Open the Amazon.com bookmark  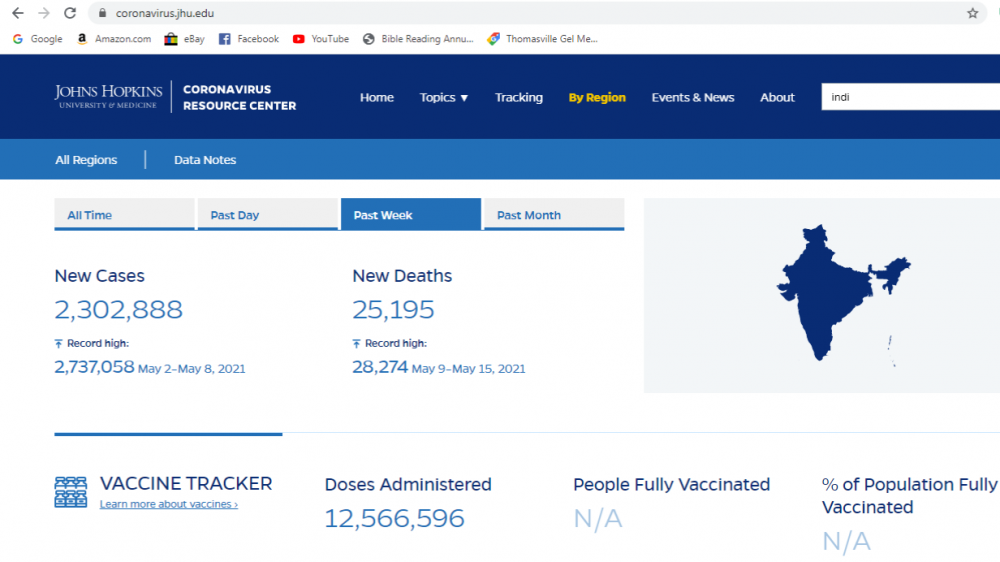pos(113,39)
